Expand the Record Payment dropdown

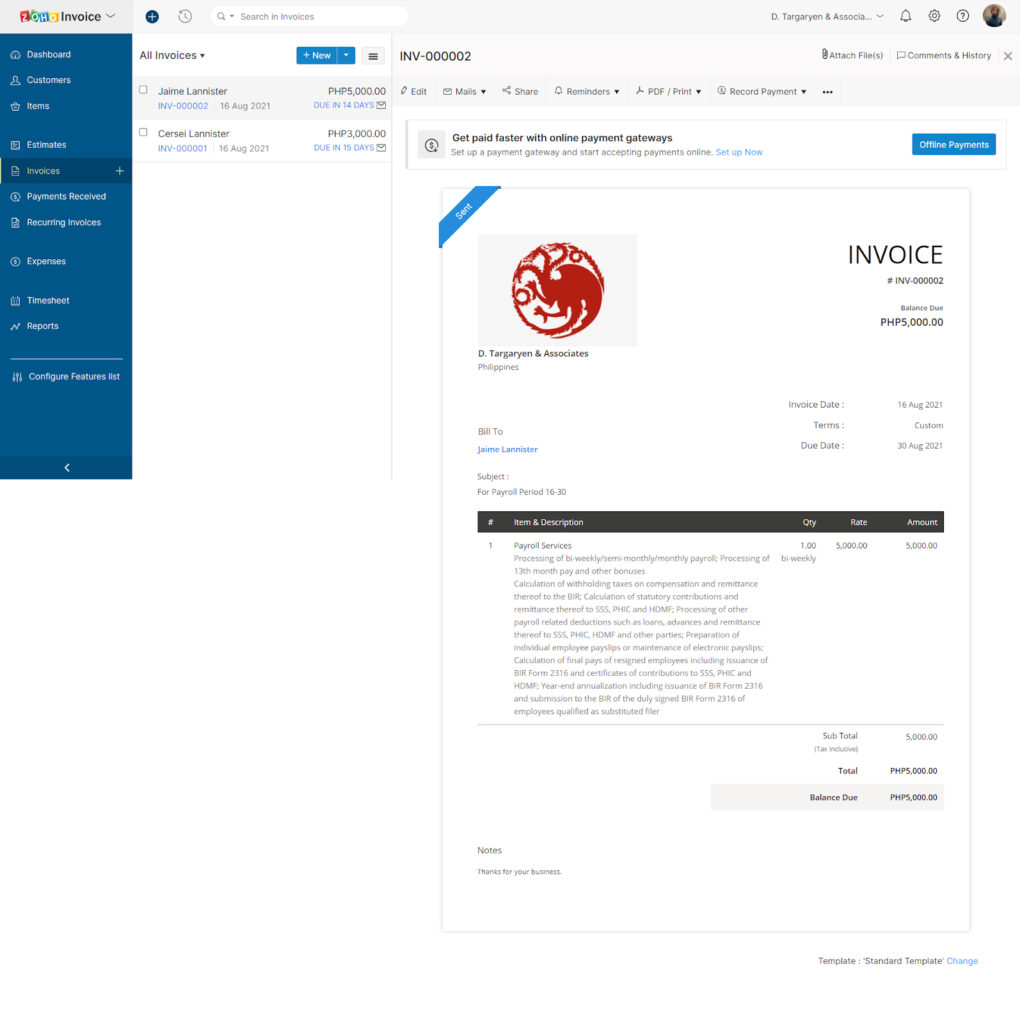click(x=762, y=91)
